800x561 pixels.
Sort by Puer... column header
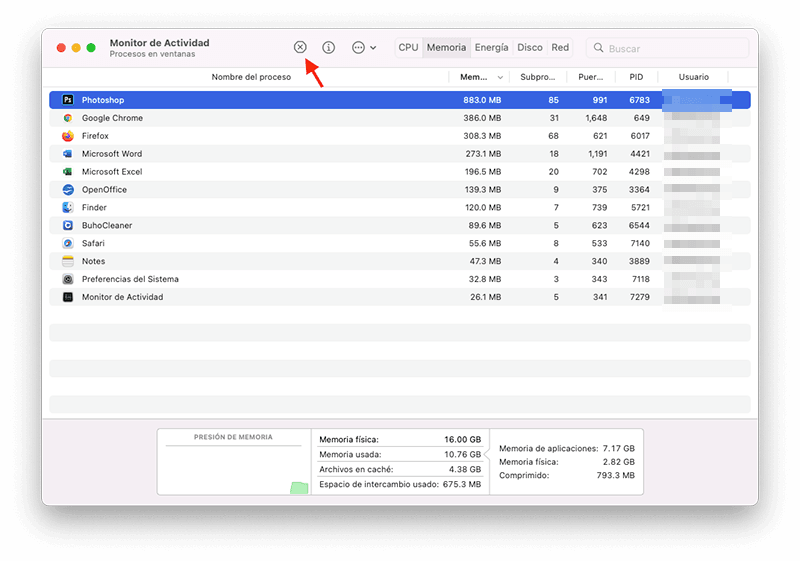[590, 77]
